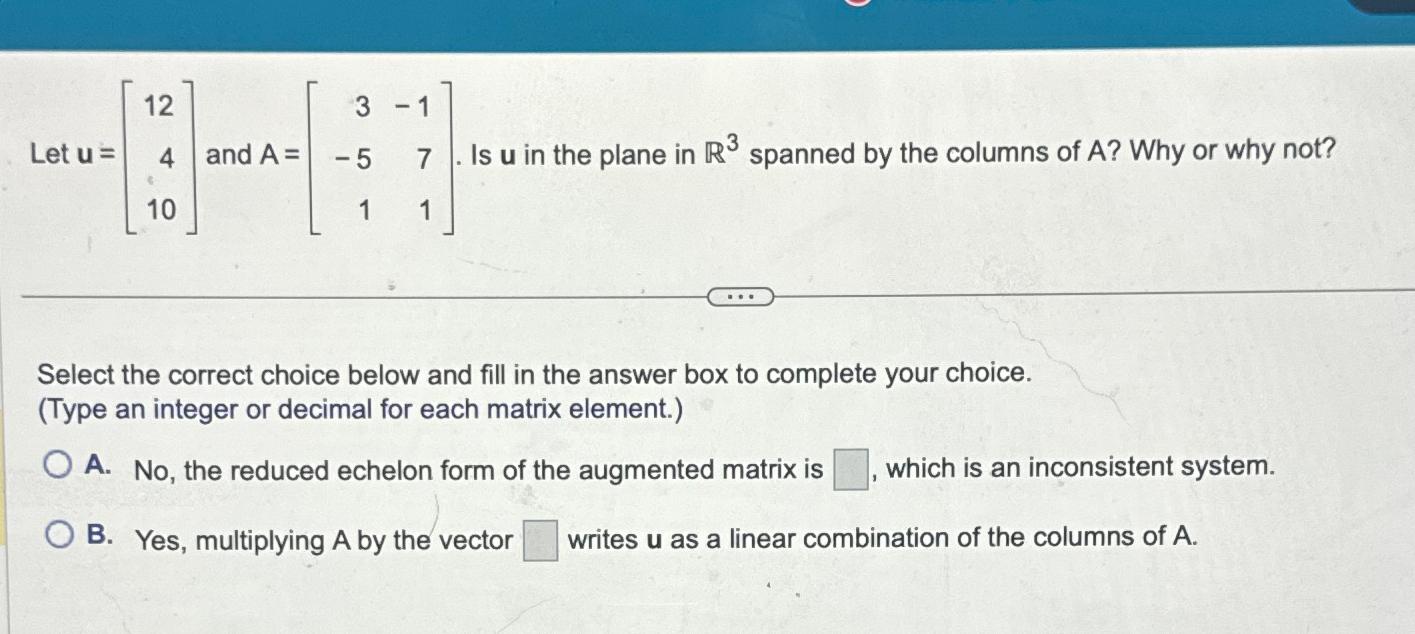
Task: Collapse the problem statement using the divider toggle
Action: coord(740,296)
